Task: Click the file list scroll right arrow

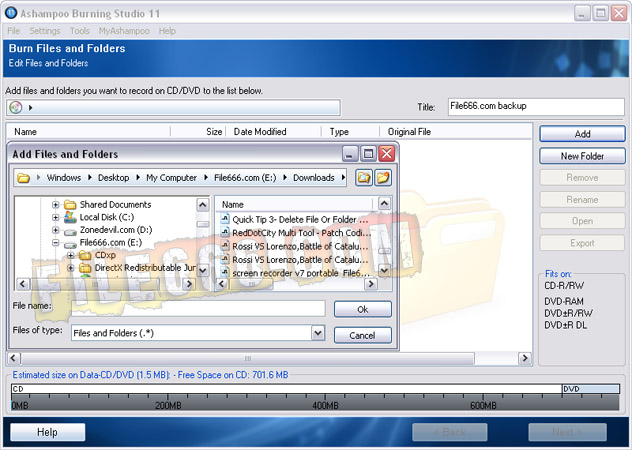Action: pos(370,284)
